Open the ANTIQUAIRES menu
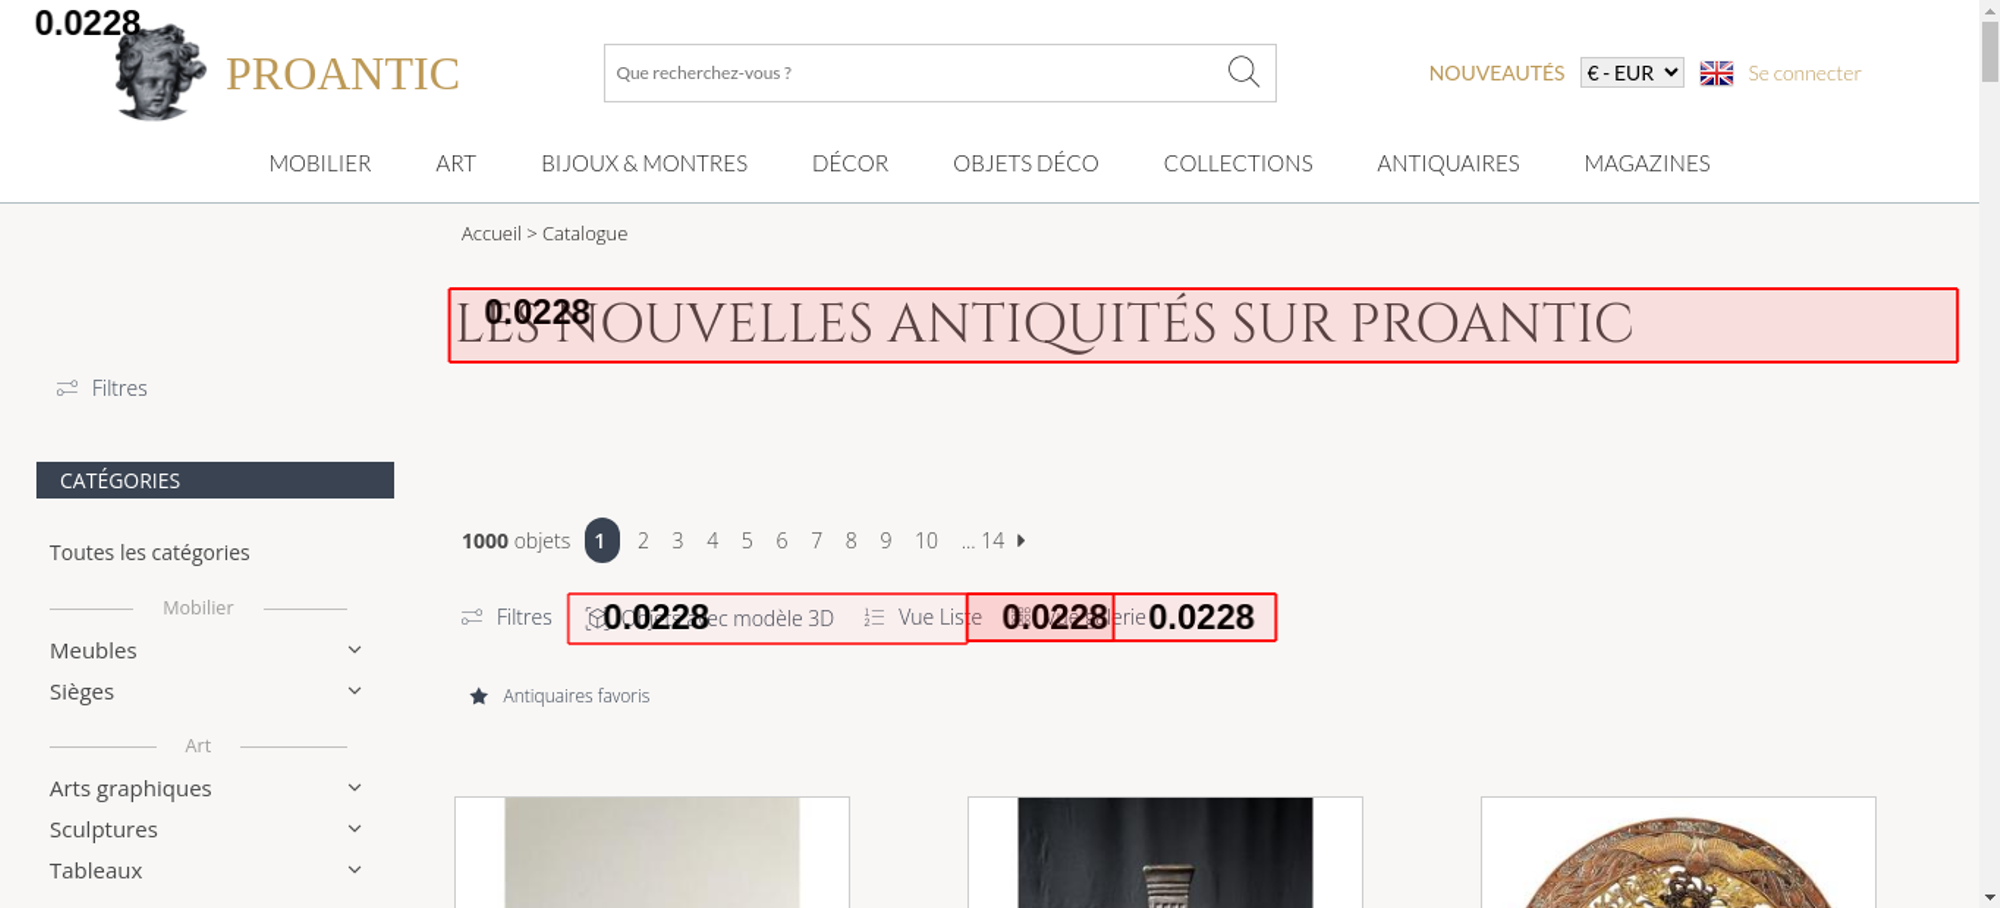 click(1448, 163)
